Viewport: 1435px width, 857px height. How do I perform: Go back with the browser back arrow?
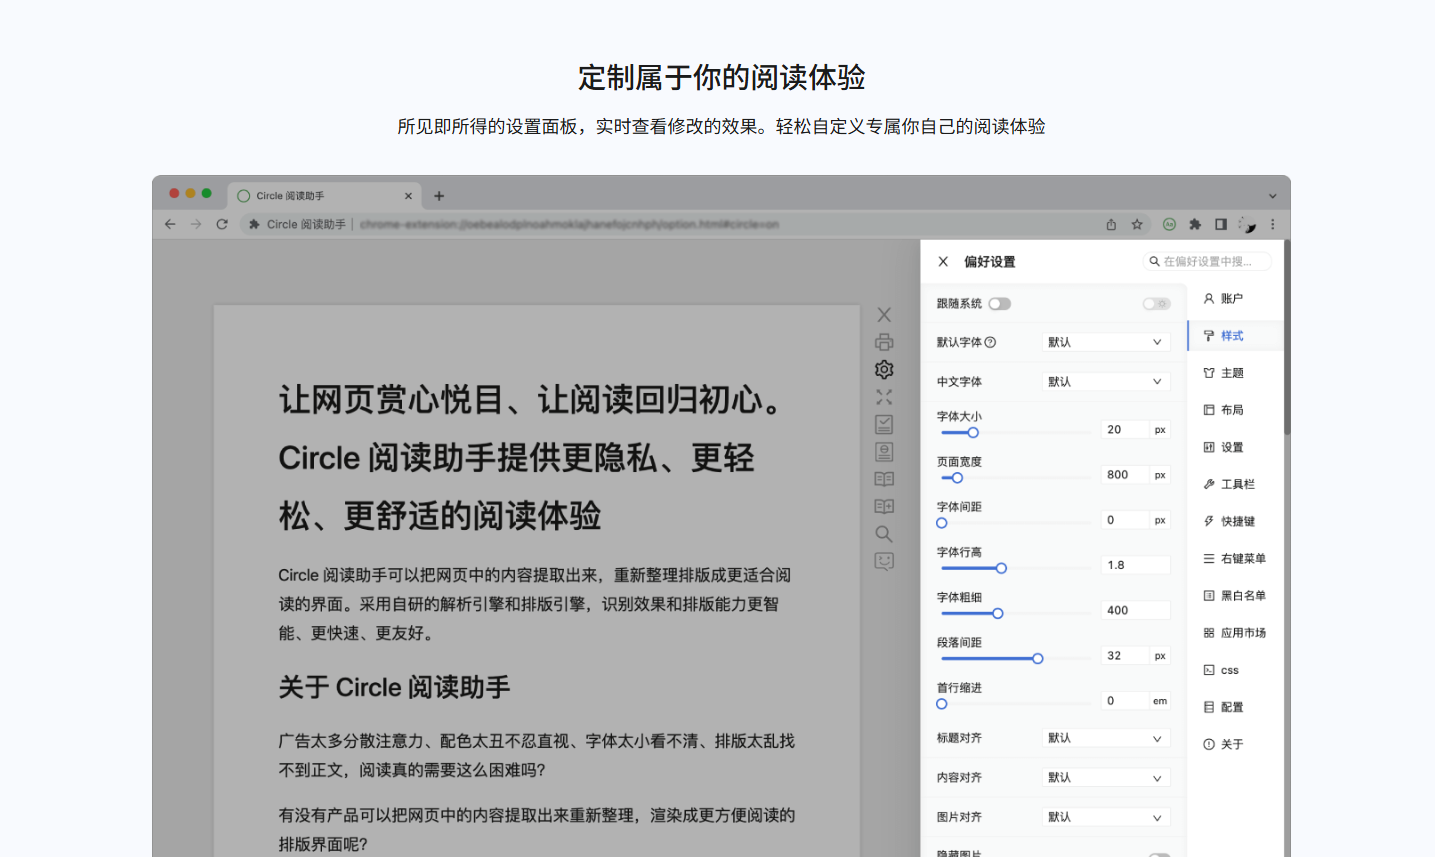coord(170,224)
